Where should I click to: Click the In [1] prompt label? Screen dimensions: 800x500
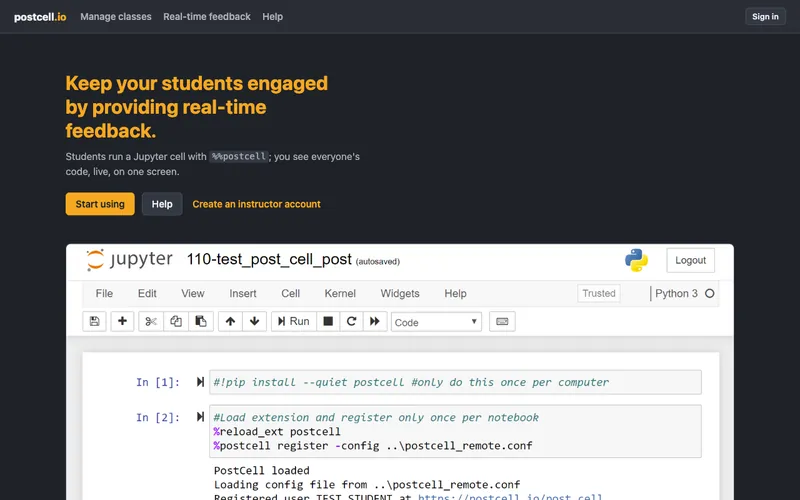[x=158, y=382]
